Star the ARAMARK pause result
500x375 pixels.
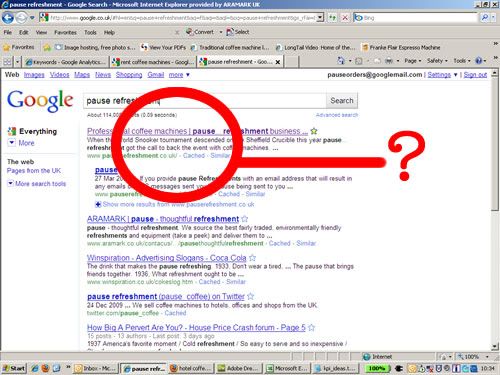[245, 219]
